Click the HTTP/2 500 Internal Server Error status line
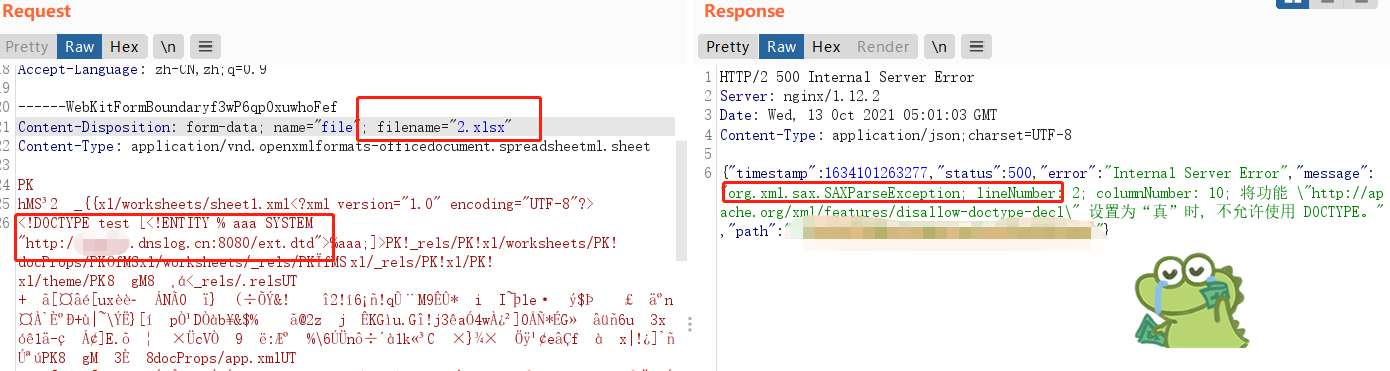Viewport: 1390px width, 371px height. (847, 77)
